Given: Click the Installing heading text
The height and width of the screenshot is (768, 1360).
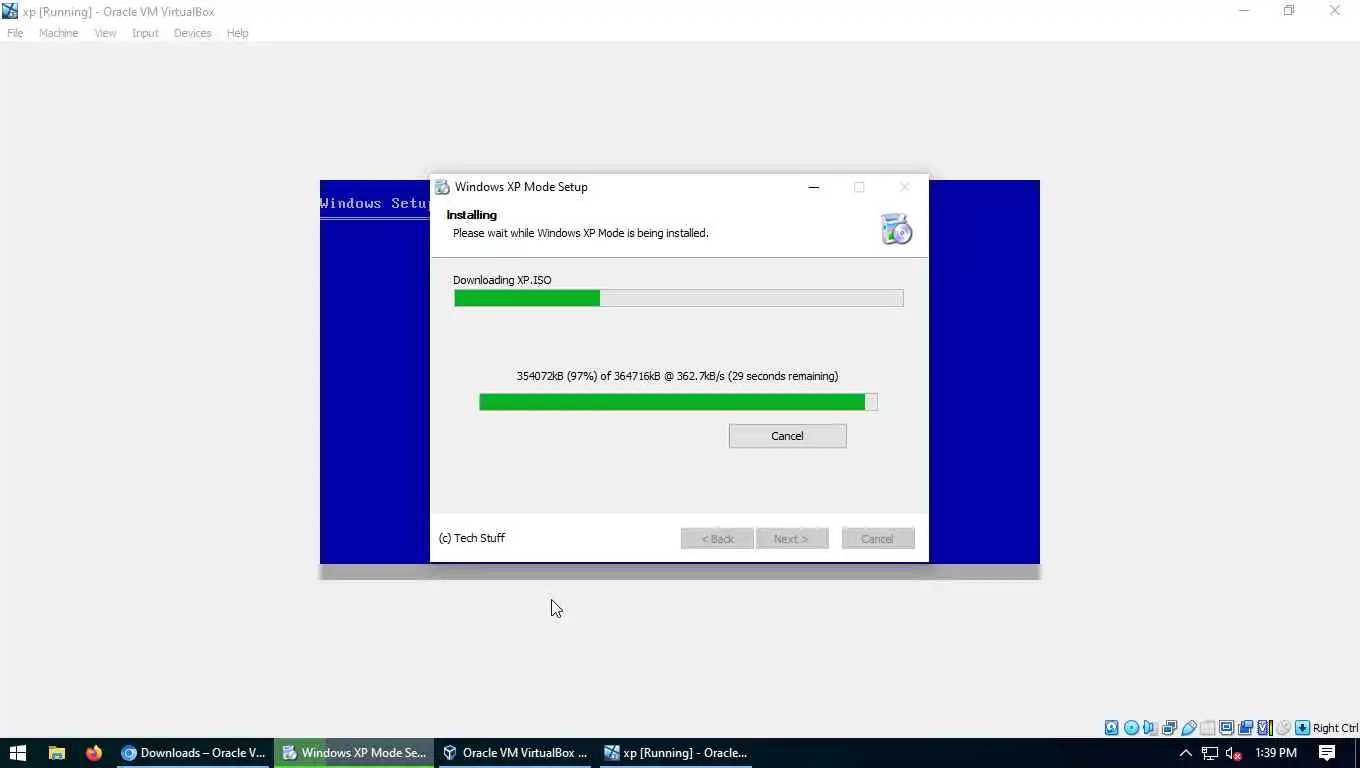Looking at the screenshot, I should click(472, 215).
